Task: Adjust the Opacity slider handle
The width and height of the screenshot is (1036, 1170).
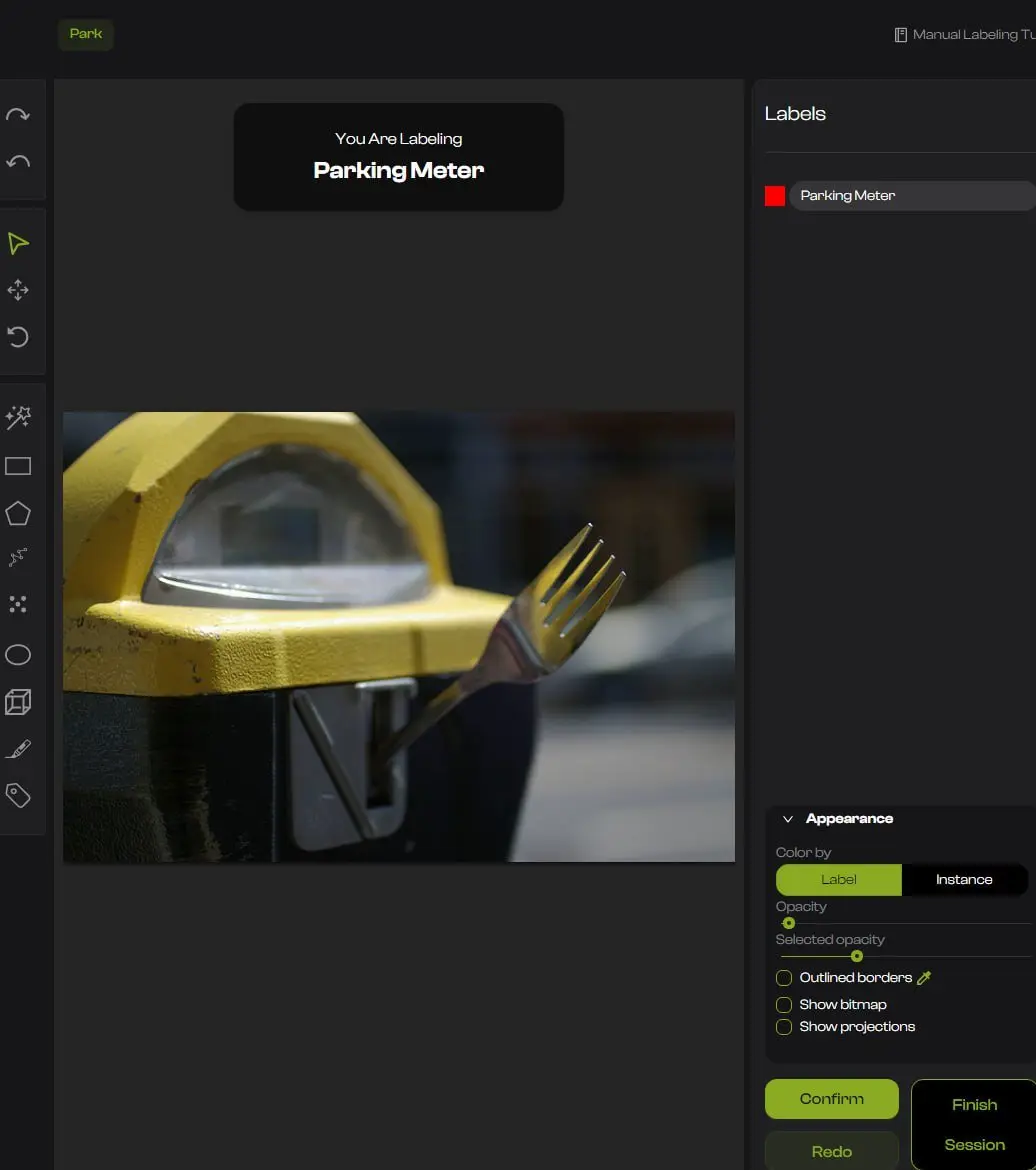Action: click(x=789, y=923)
